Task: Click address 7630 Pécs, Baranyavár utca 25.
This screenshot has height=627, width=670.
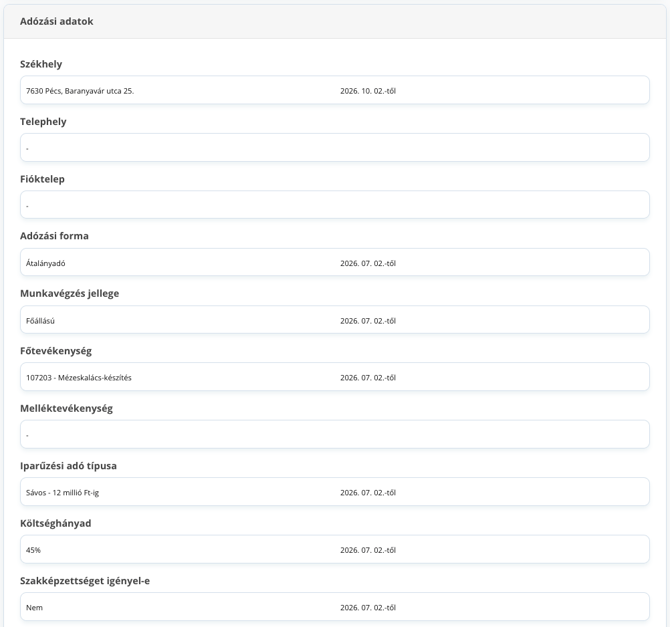Action: point(80,91)
